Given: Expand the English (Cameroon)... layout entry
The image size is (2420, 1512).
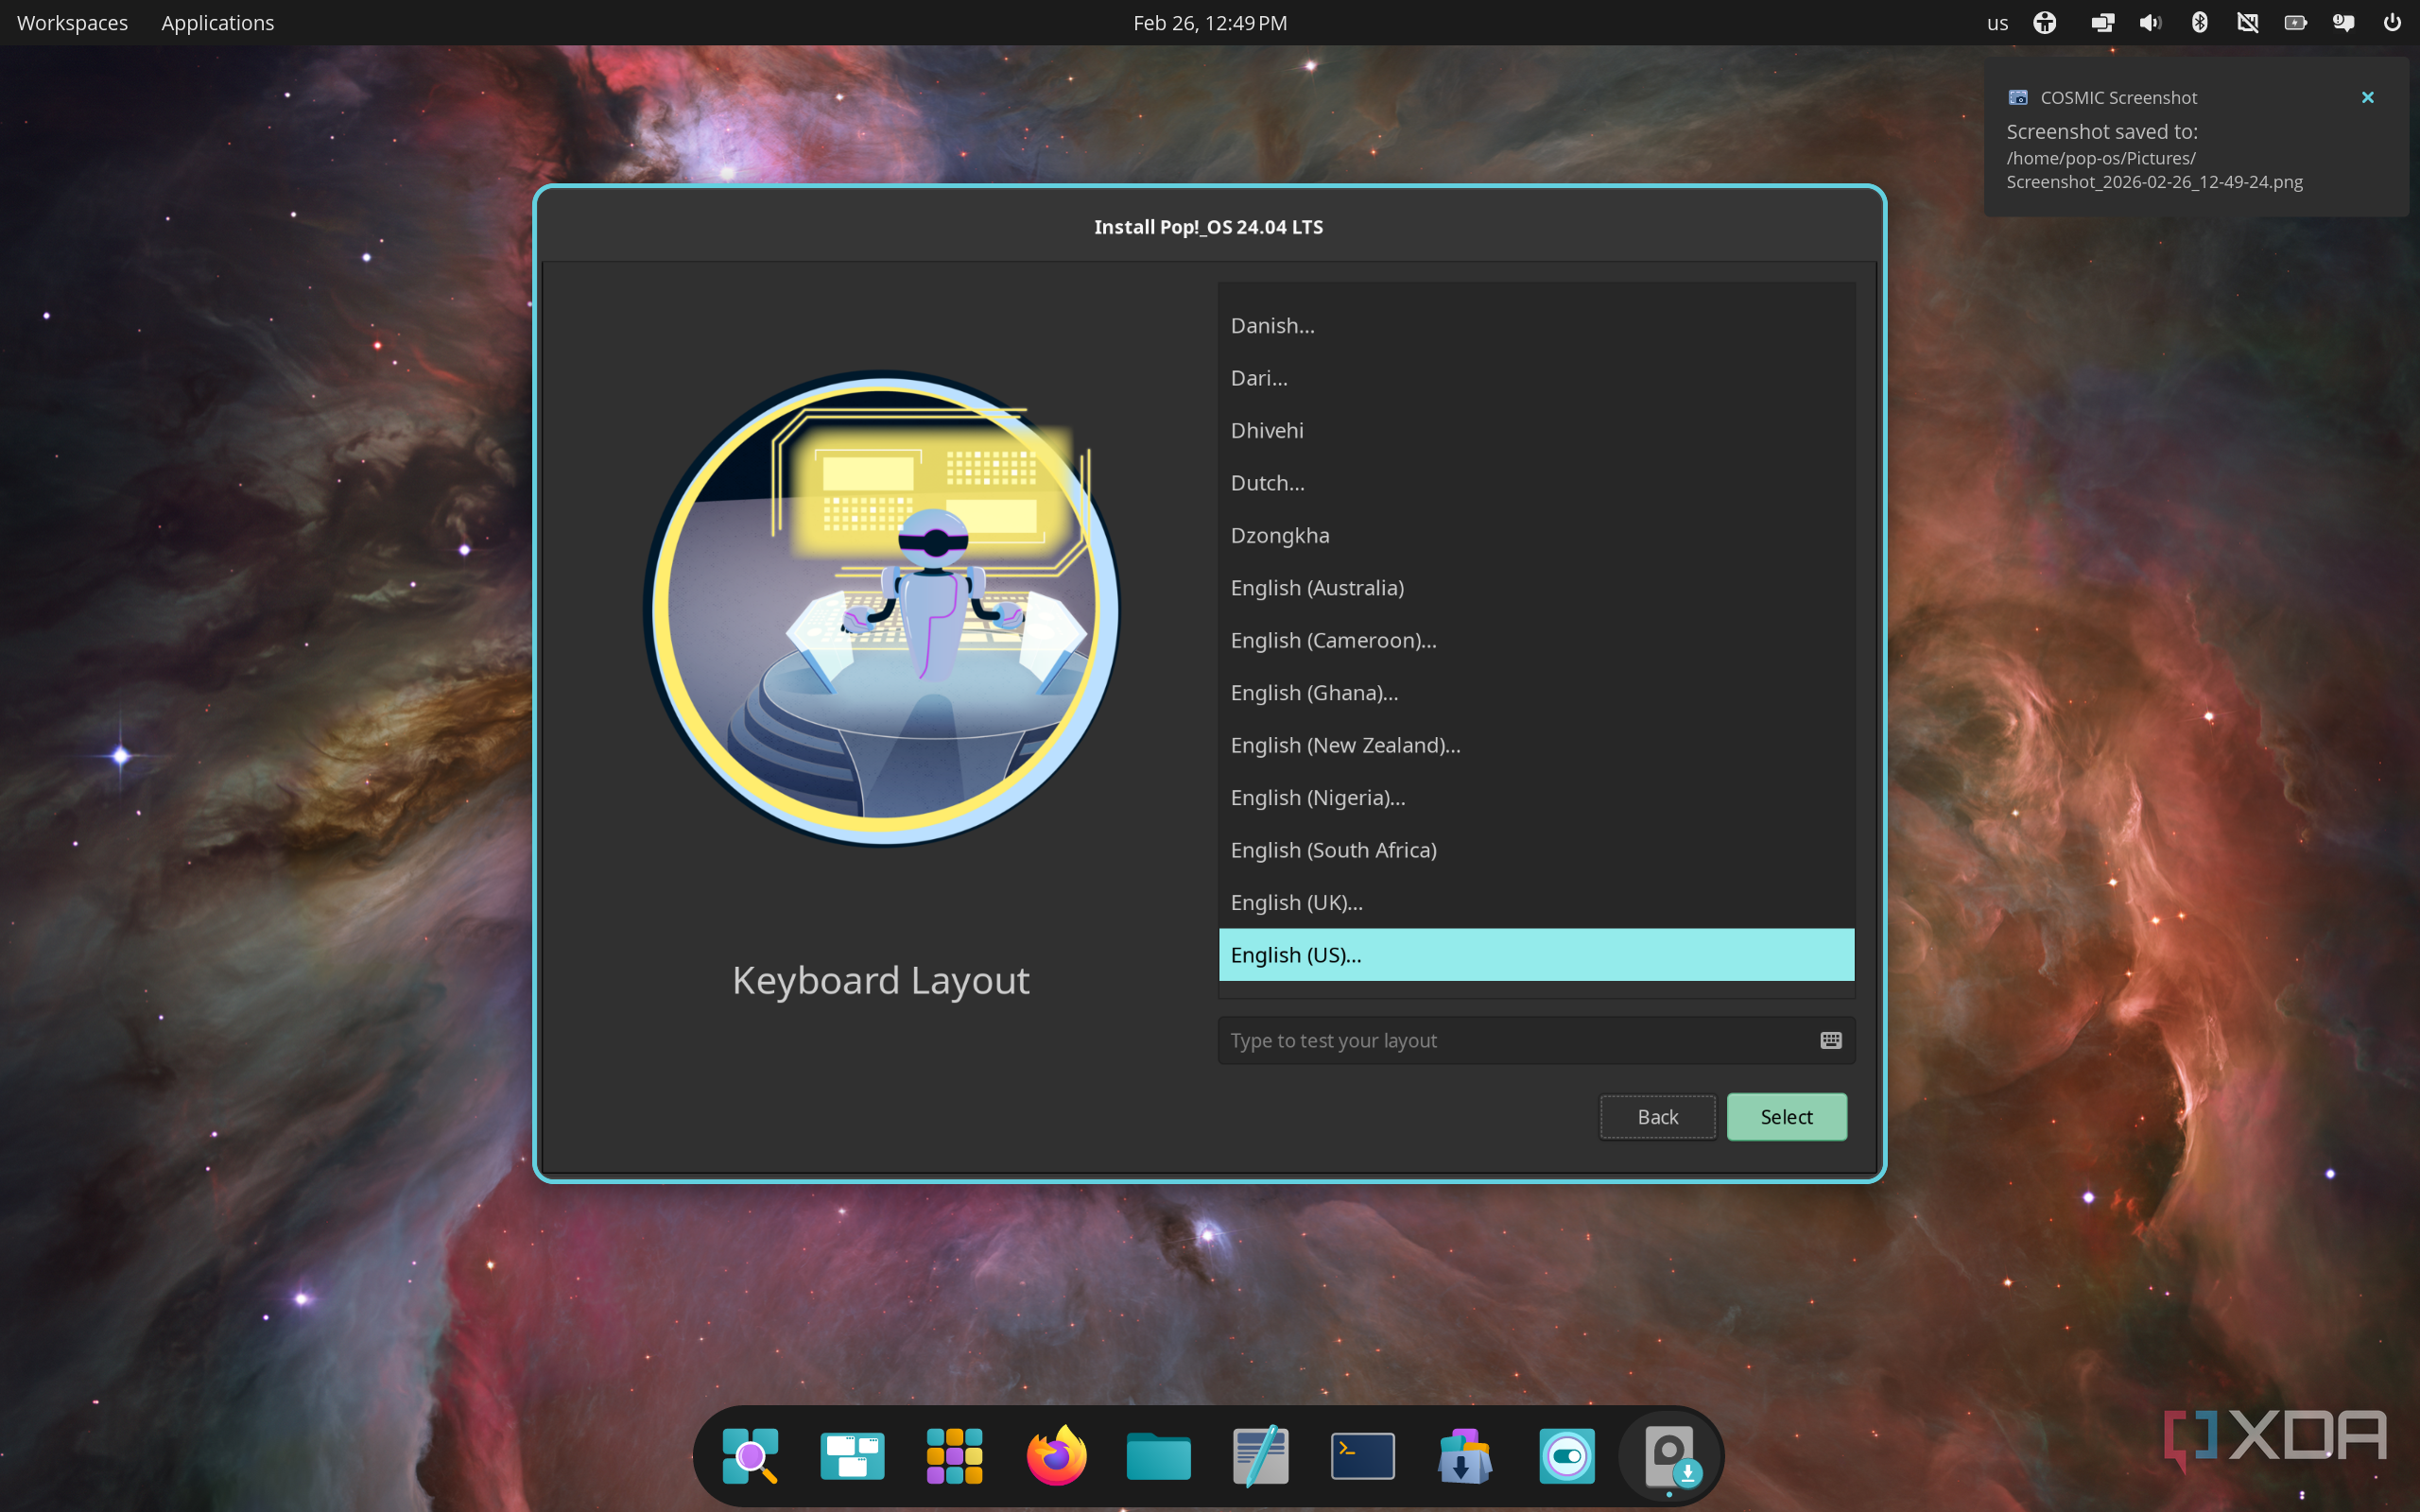Looking at the screenshot, I should [x=1536, y=640].
